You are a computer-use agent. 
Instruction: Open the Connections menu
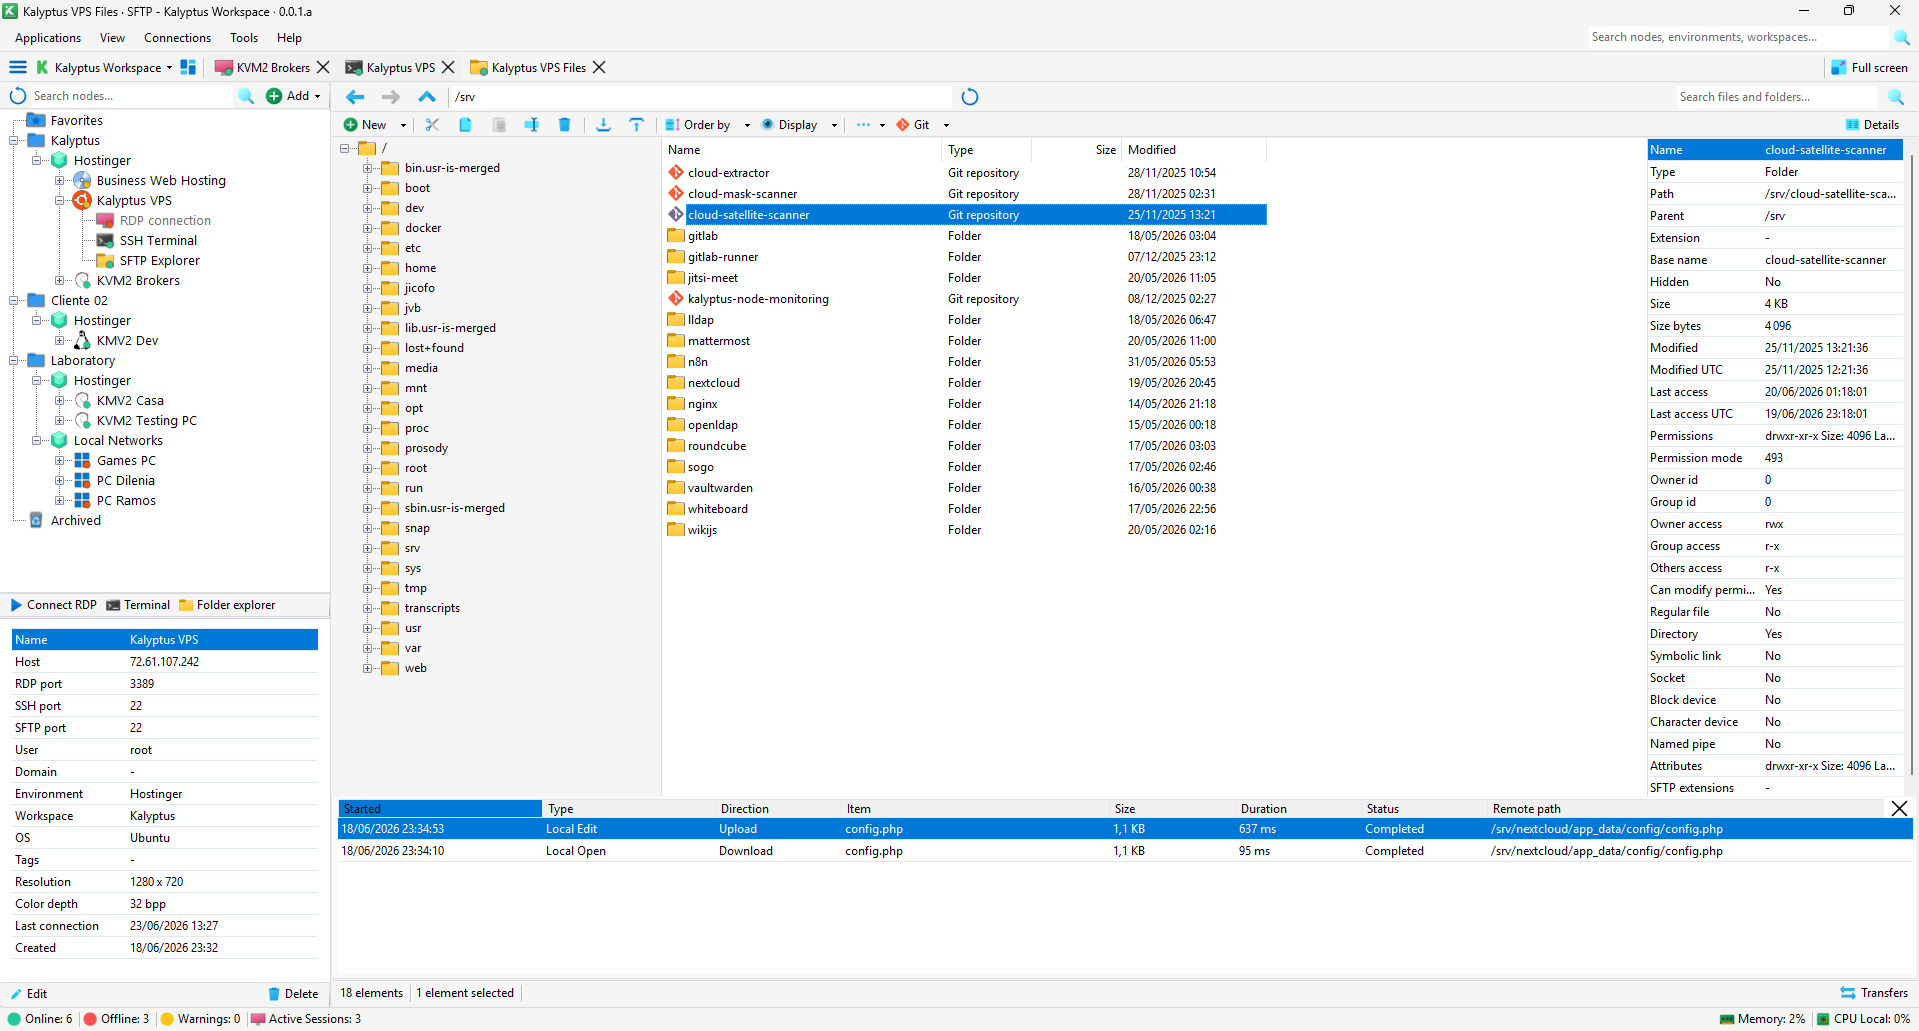click(x=177, y=38)
